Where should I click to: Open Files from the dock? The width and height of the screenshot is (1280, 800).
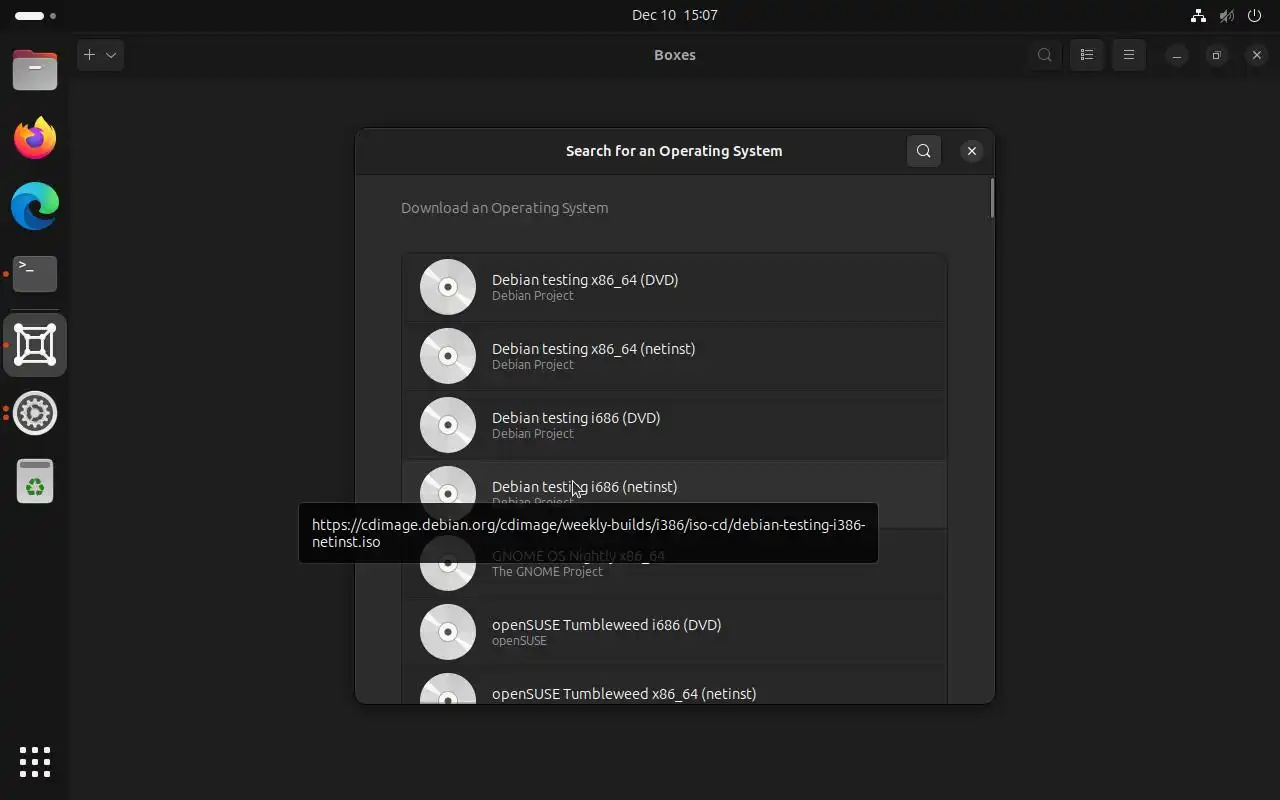pos(35,70)
